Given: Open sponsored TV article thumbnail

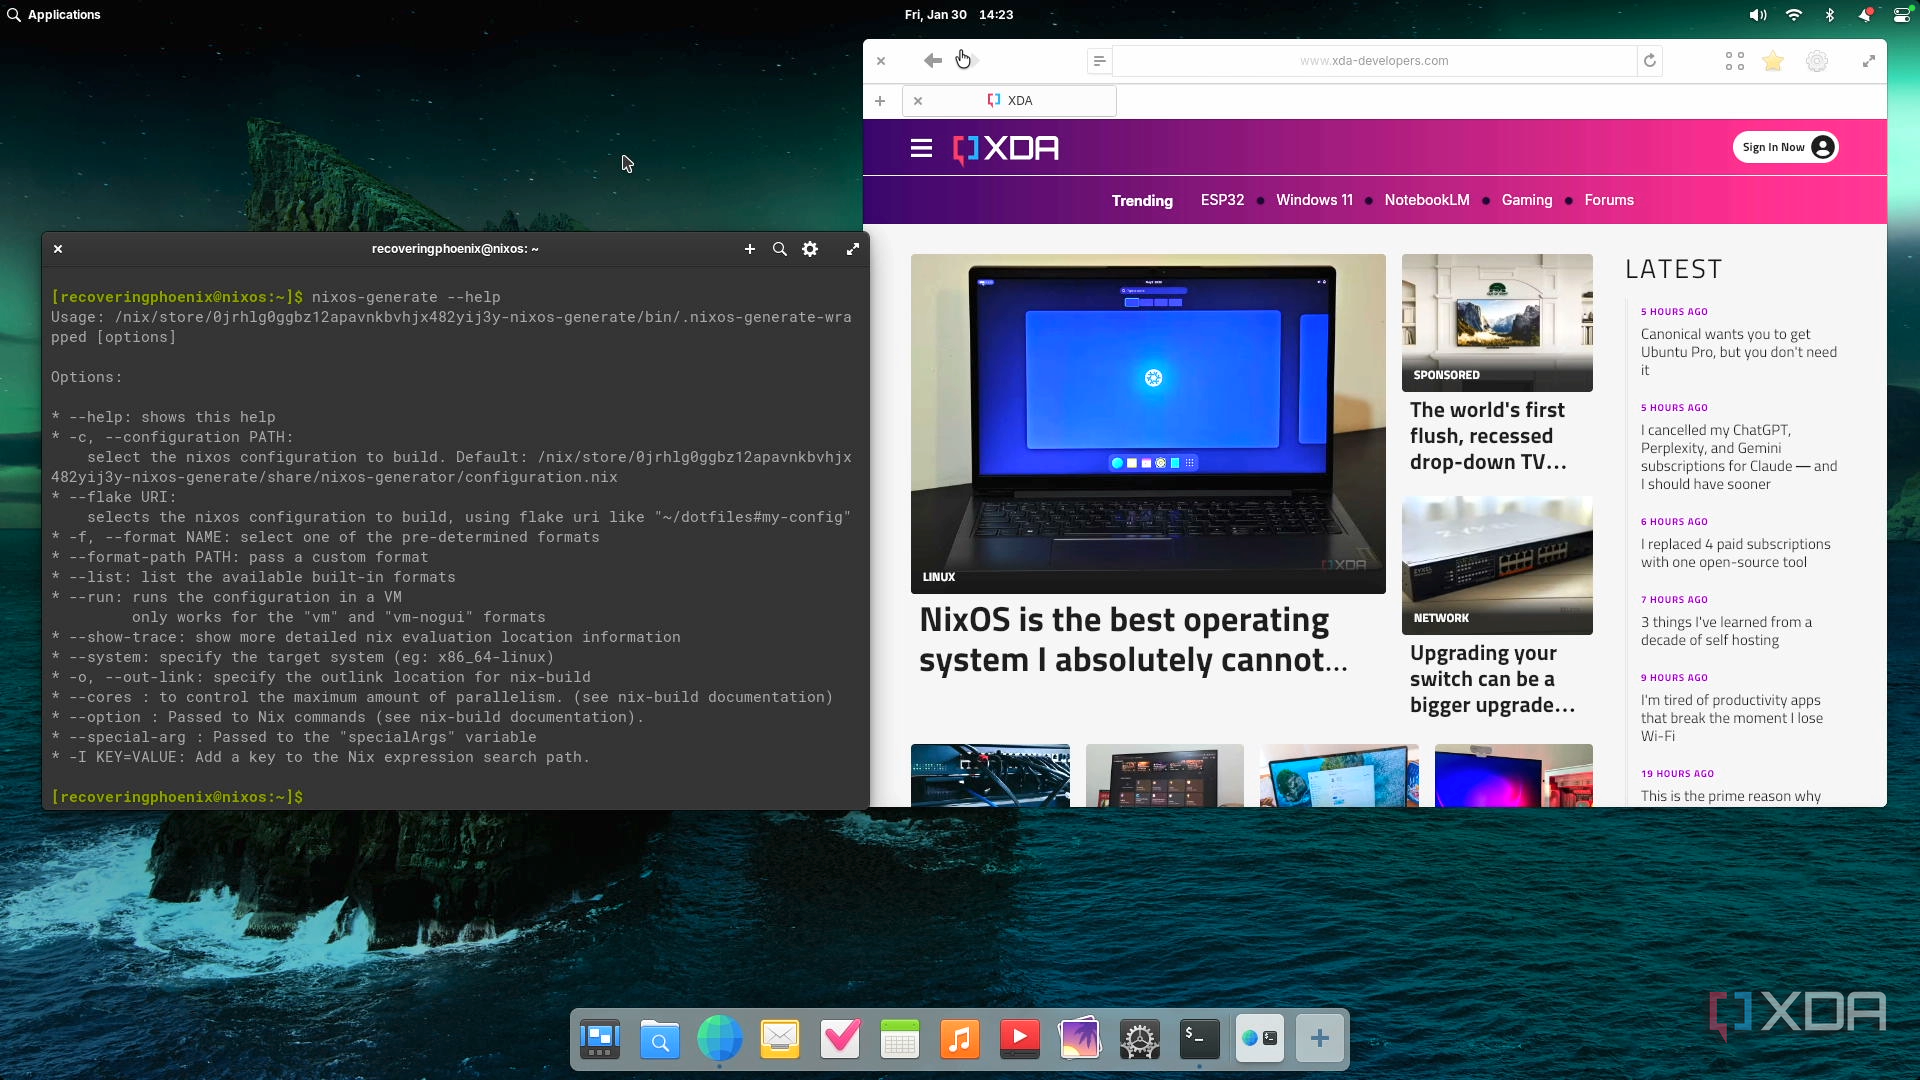Looking at the screenshot, I should tap(1497, 322).
